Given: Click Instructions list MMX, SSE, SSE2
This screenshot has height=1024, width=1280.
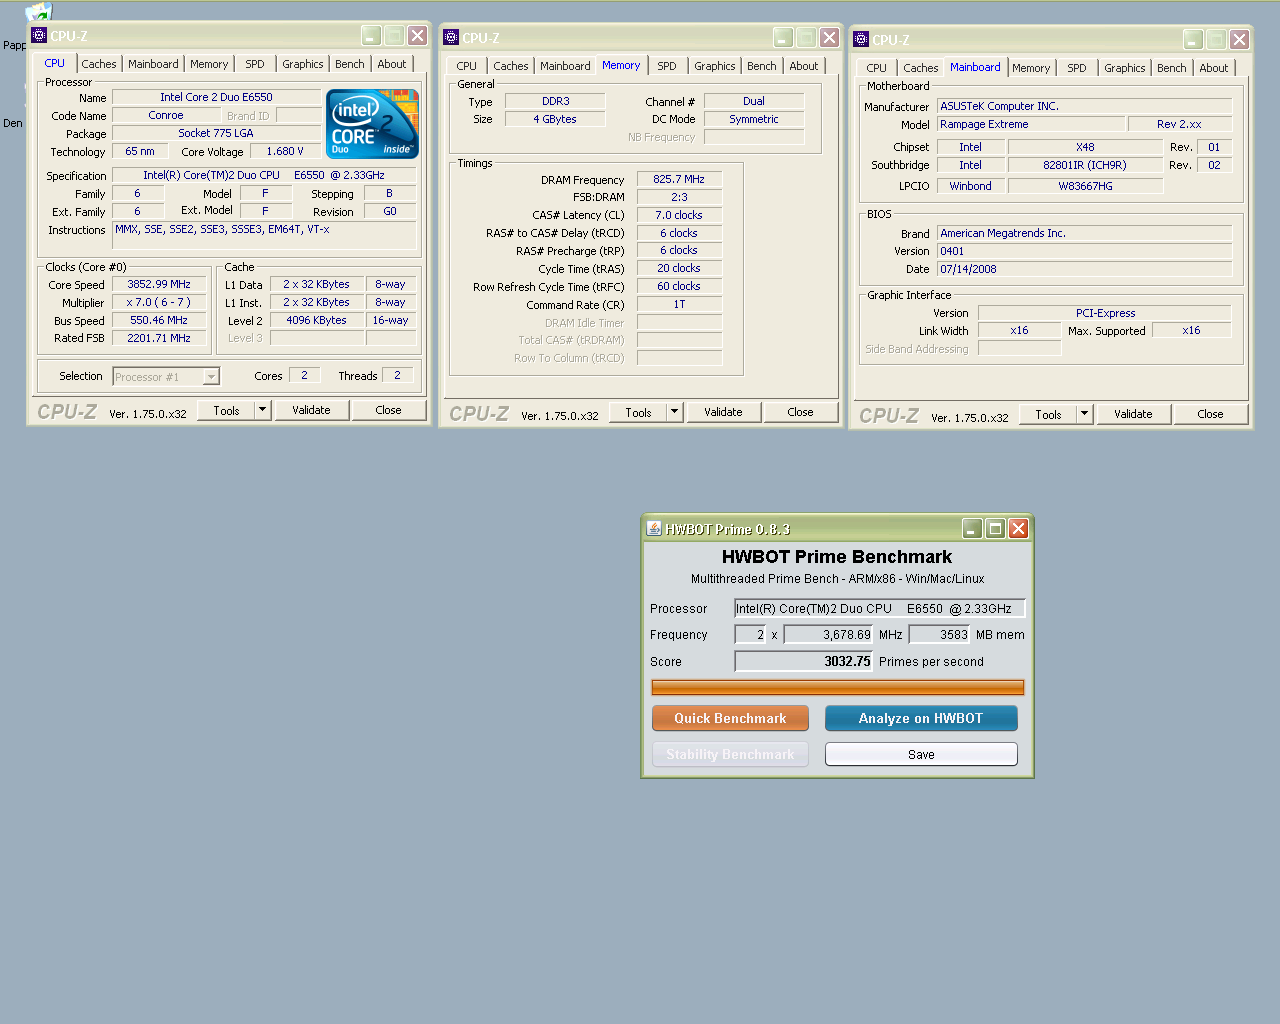Looking at the screenshot, I should click(x=265, y=235).
